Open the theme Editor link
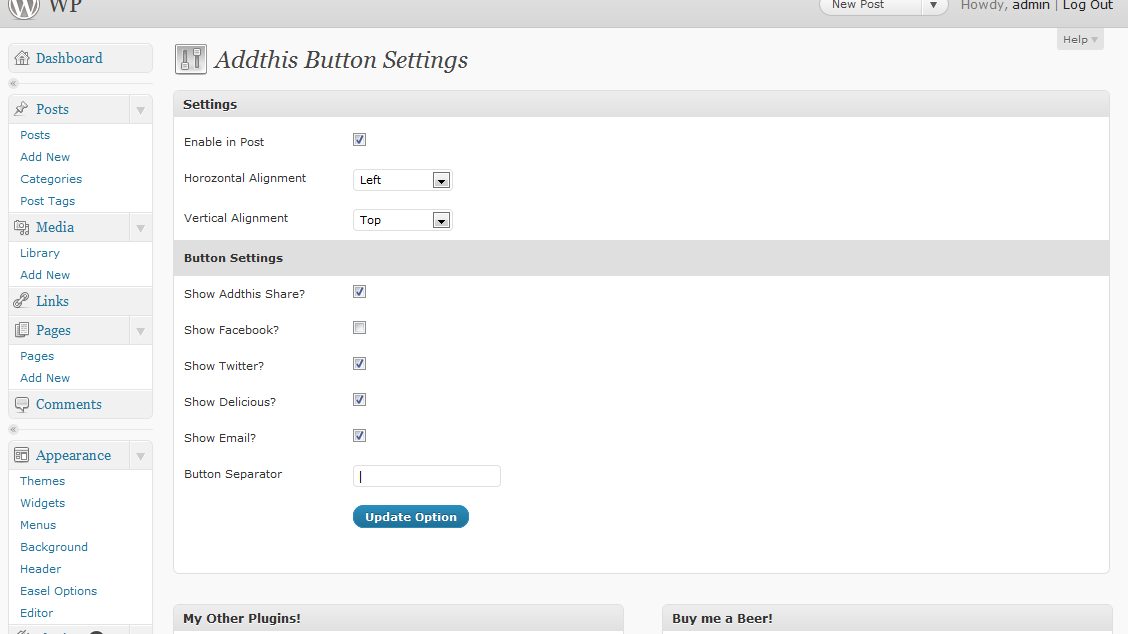The width and height of the screenshot is (1128, 634). click(37, 613)
